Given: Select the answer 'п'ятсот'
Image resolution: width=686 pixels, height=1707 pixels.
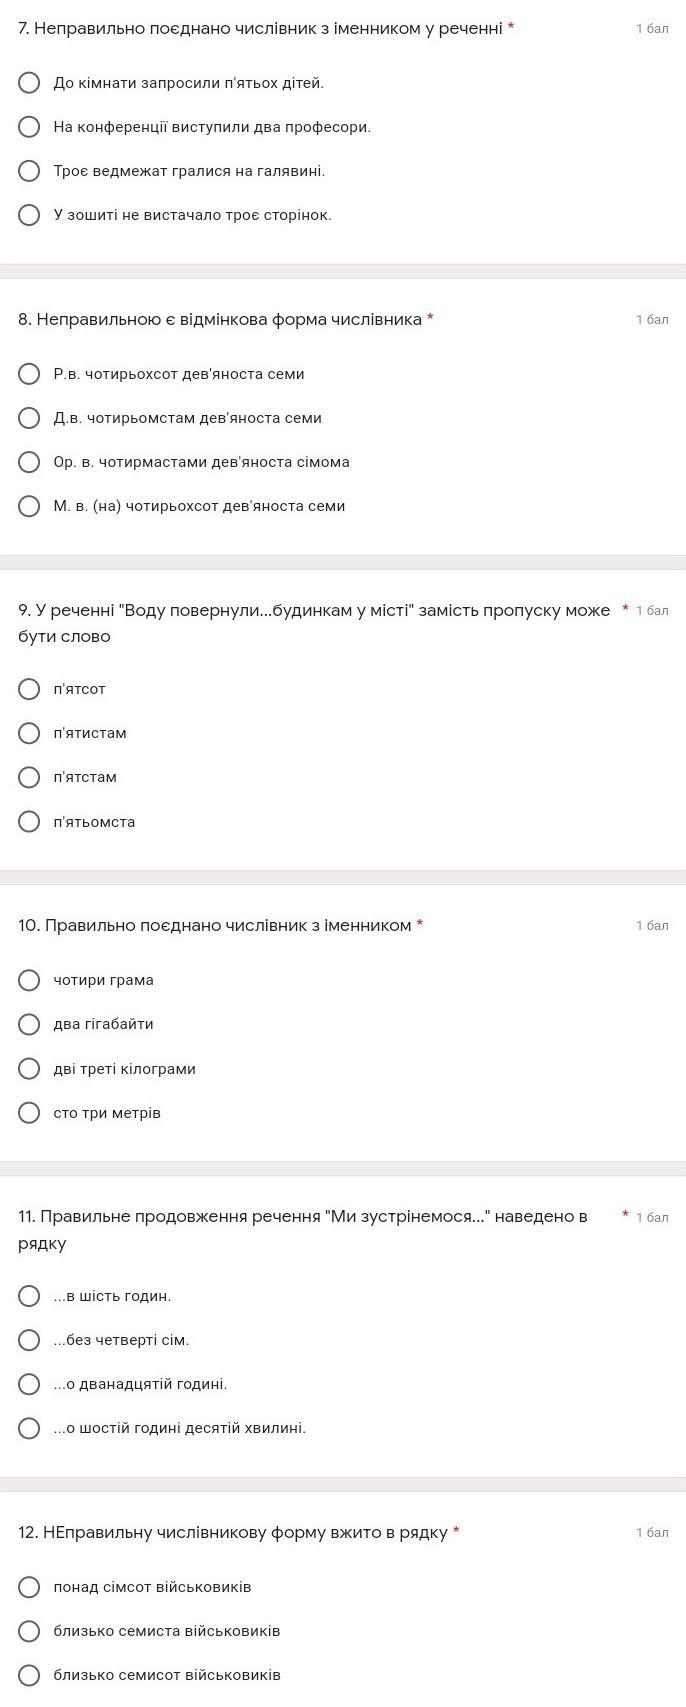Looking at the screenshot, I should pos(29,689).
